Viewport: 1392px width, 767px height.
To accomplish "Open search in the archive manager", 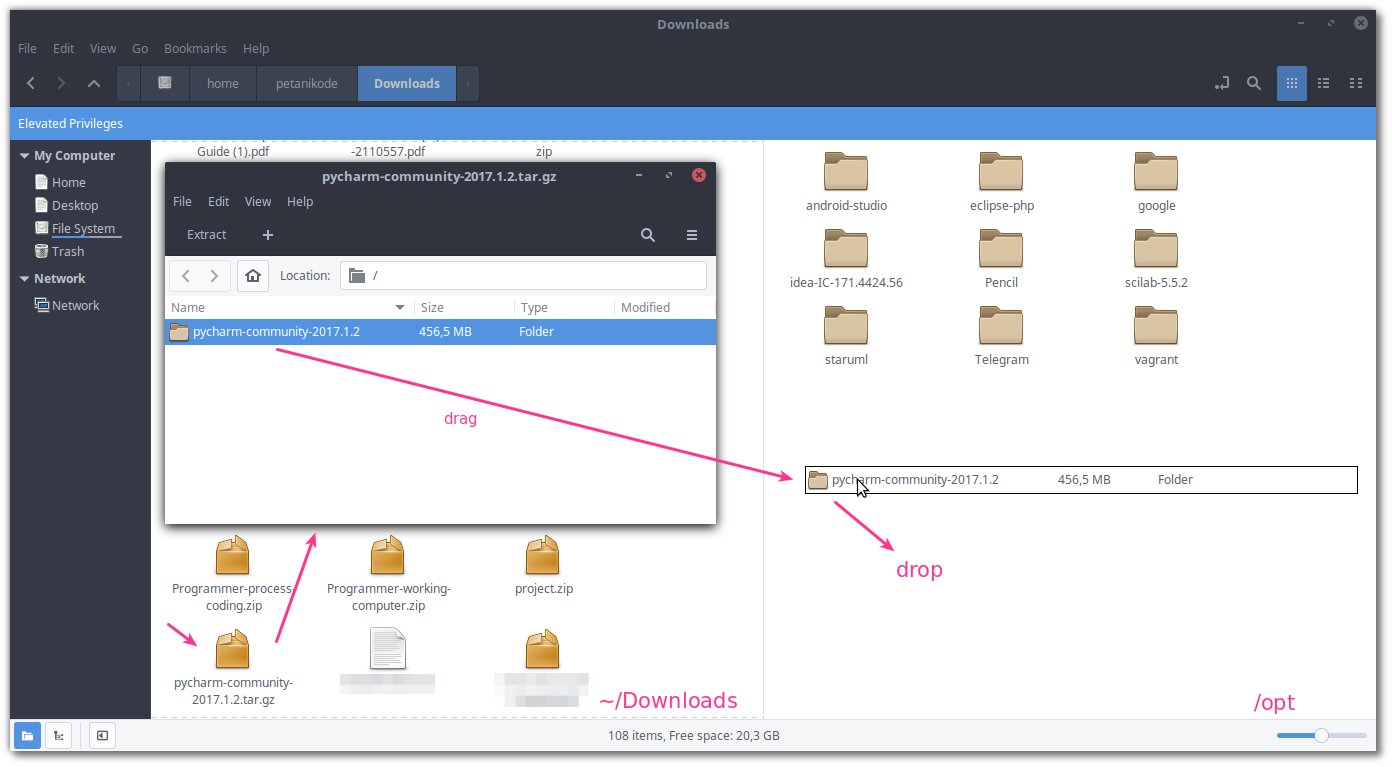I will click(647, 234).
